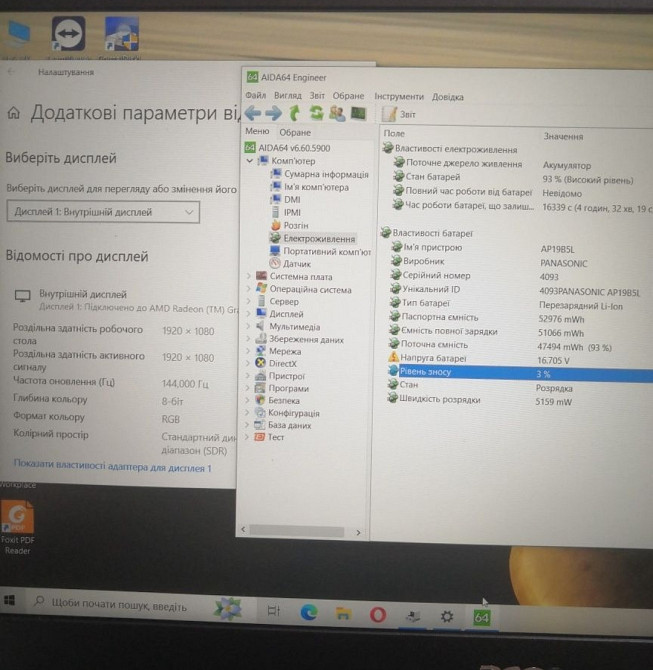653x670 pixels.
Task: Expand the Мультимедіа tree node
Action: pos(249,326)
